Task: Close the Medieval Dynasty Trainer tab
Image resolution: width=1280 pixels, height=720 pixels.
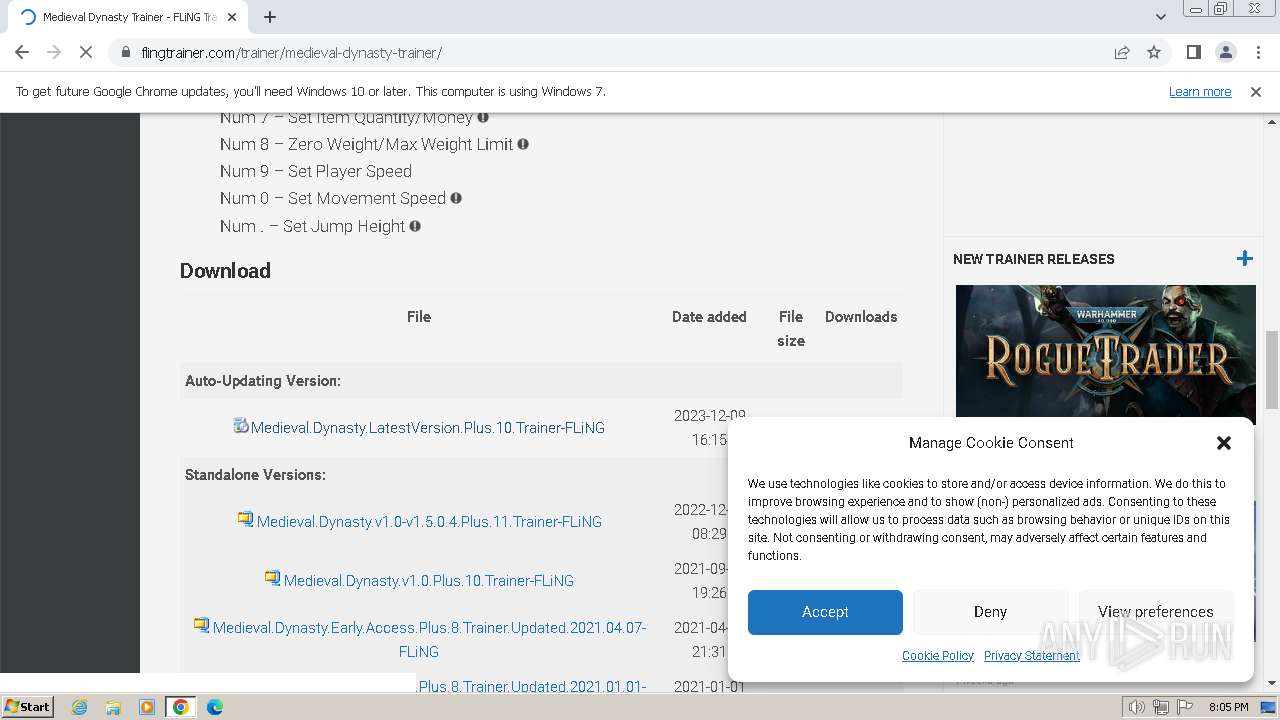Action: (232, 17)
